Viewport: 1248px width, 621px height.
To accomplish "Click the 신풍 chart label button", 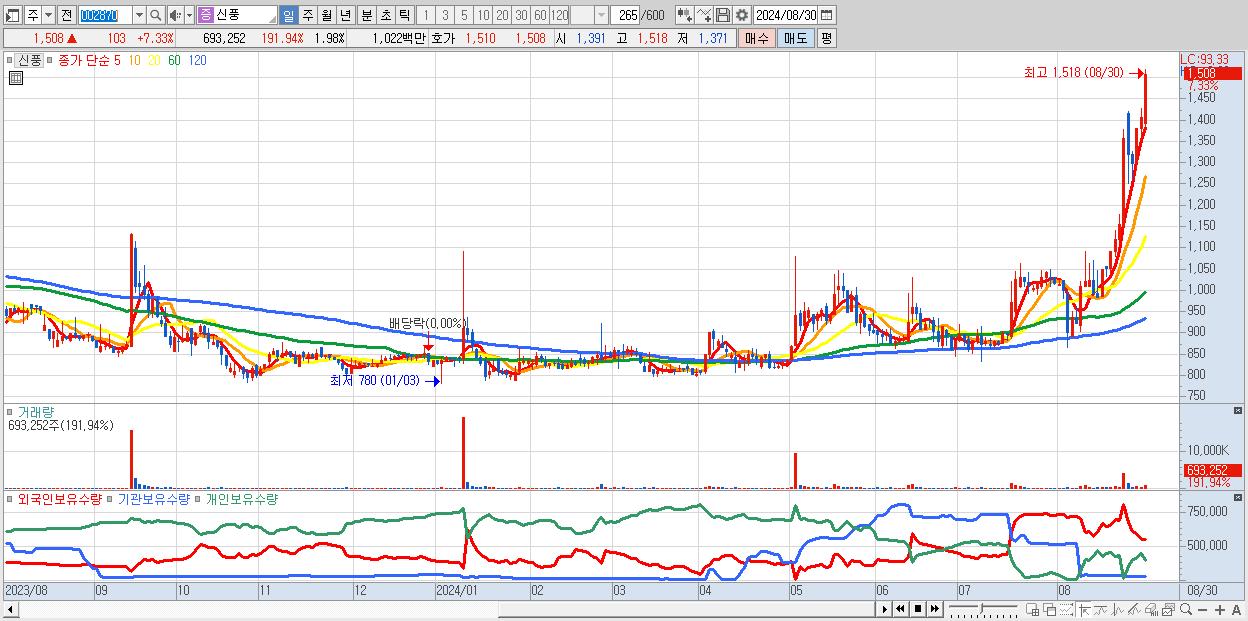I will 28,60.
